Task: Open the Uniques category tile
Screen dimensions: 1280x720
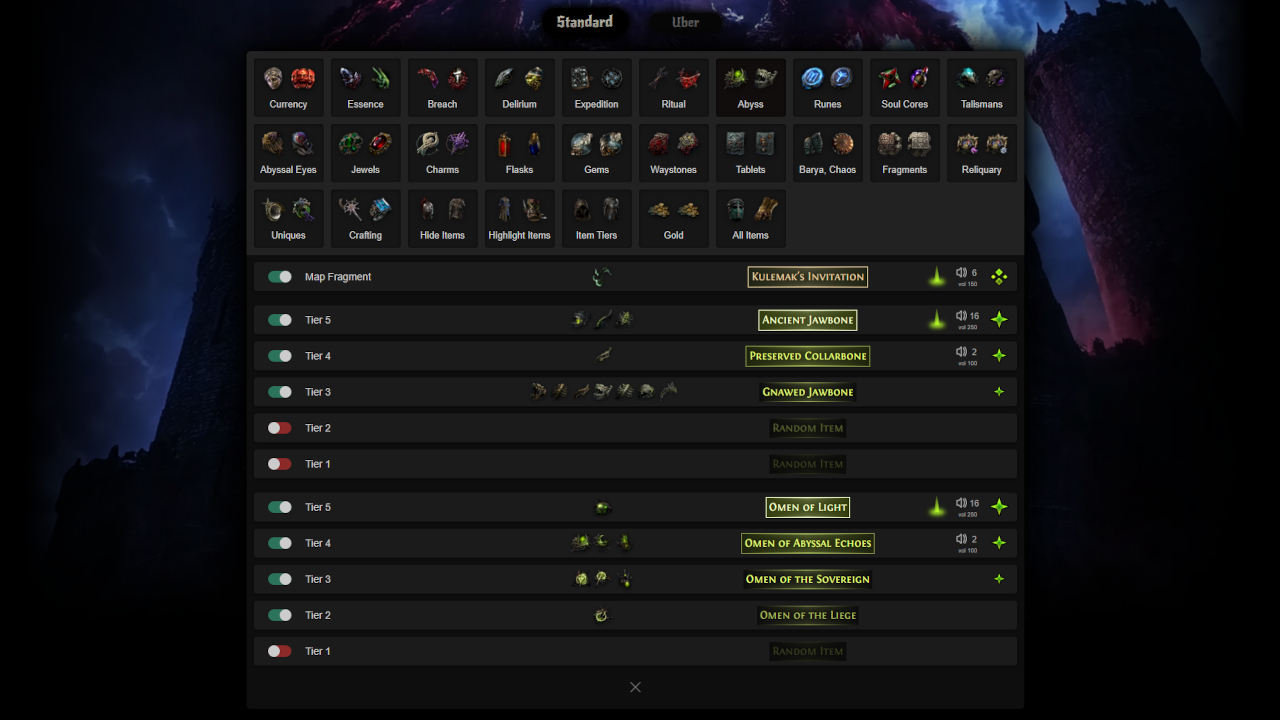Action: 288,219
